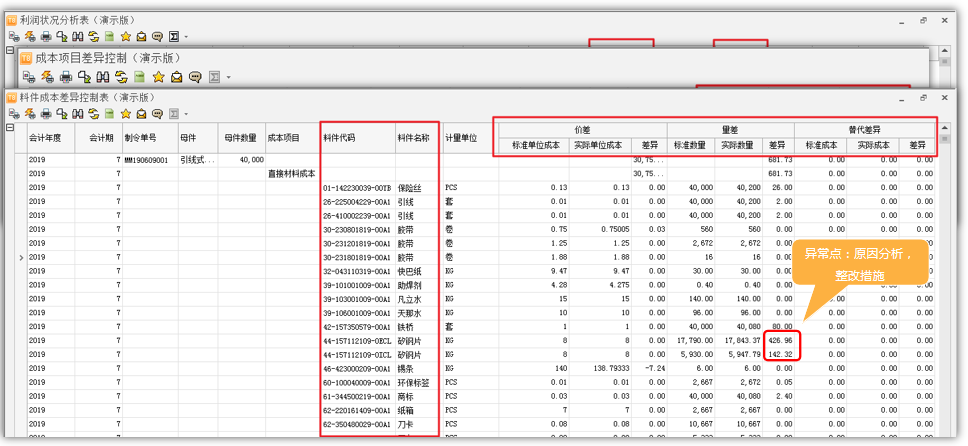Open toolbar overflow dropdown arrow in 成本项目差异控制

click(x=228, y=78)
